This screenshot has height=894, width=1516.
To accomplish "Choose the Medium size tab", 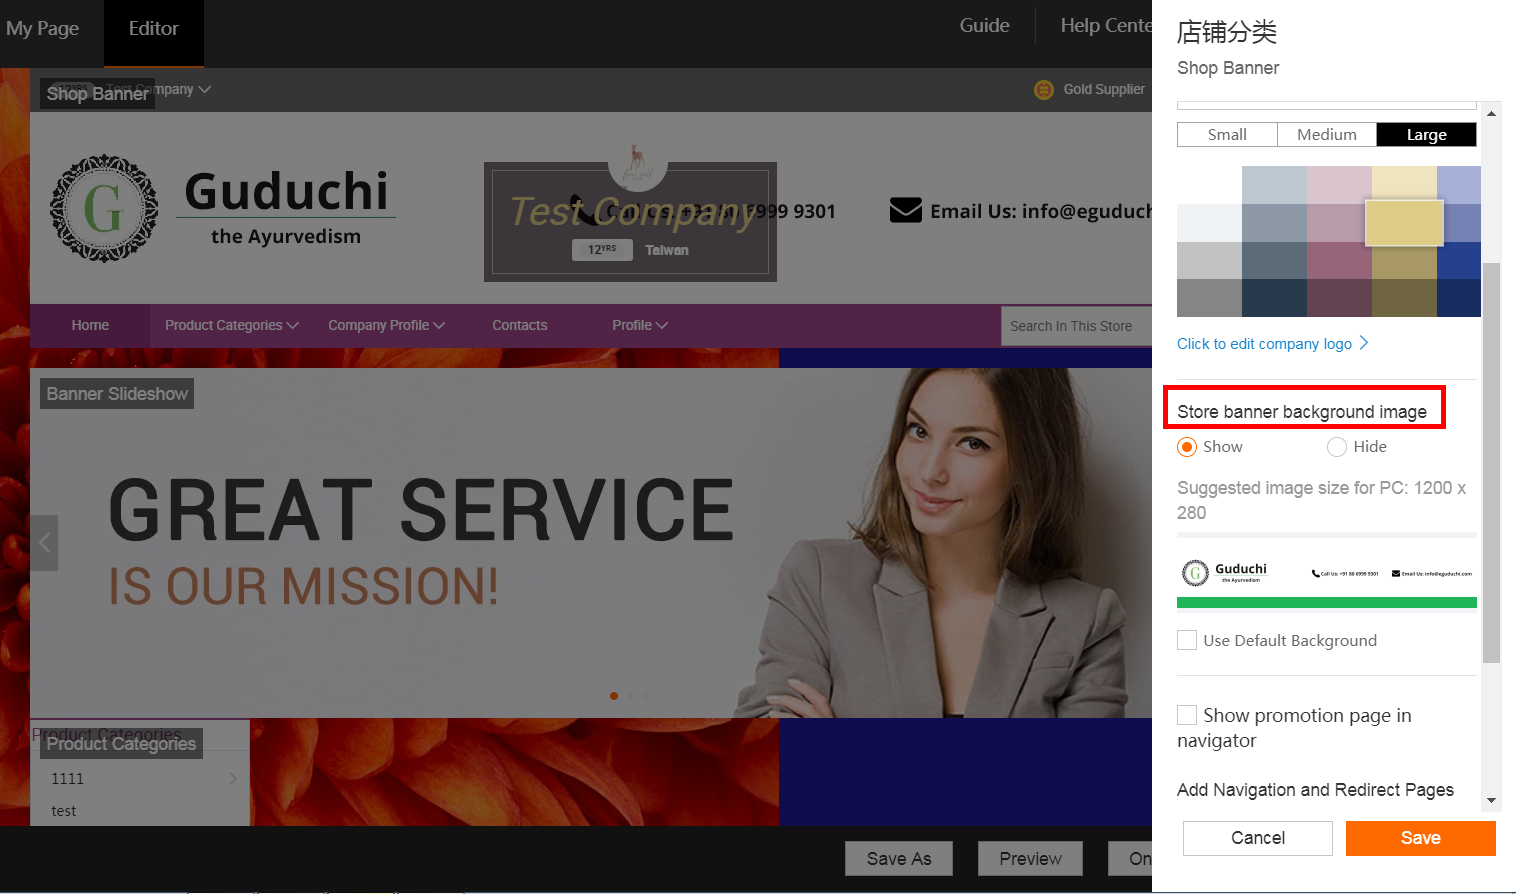I will click(1326, 135).
